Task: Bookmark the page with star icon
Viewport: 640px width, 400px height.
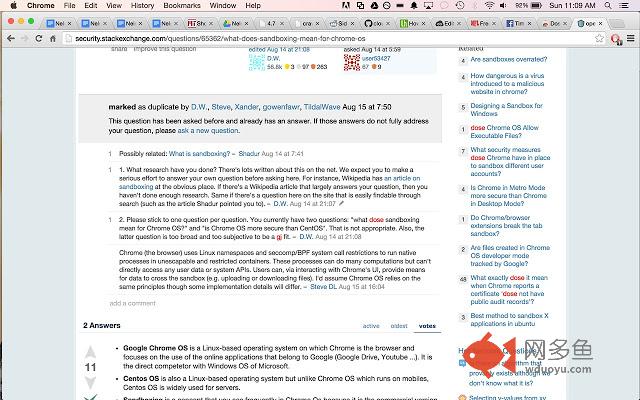Action: 599,38
